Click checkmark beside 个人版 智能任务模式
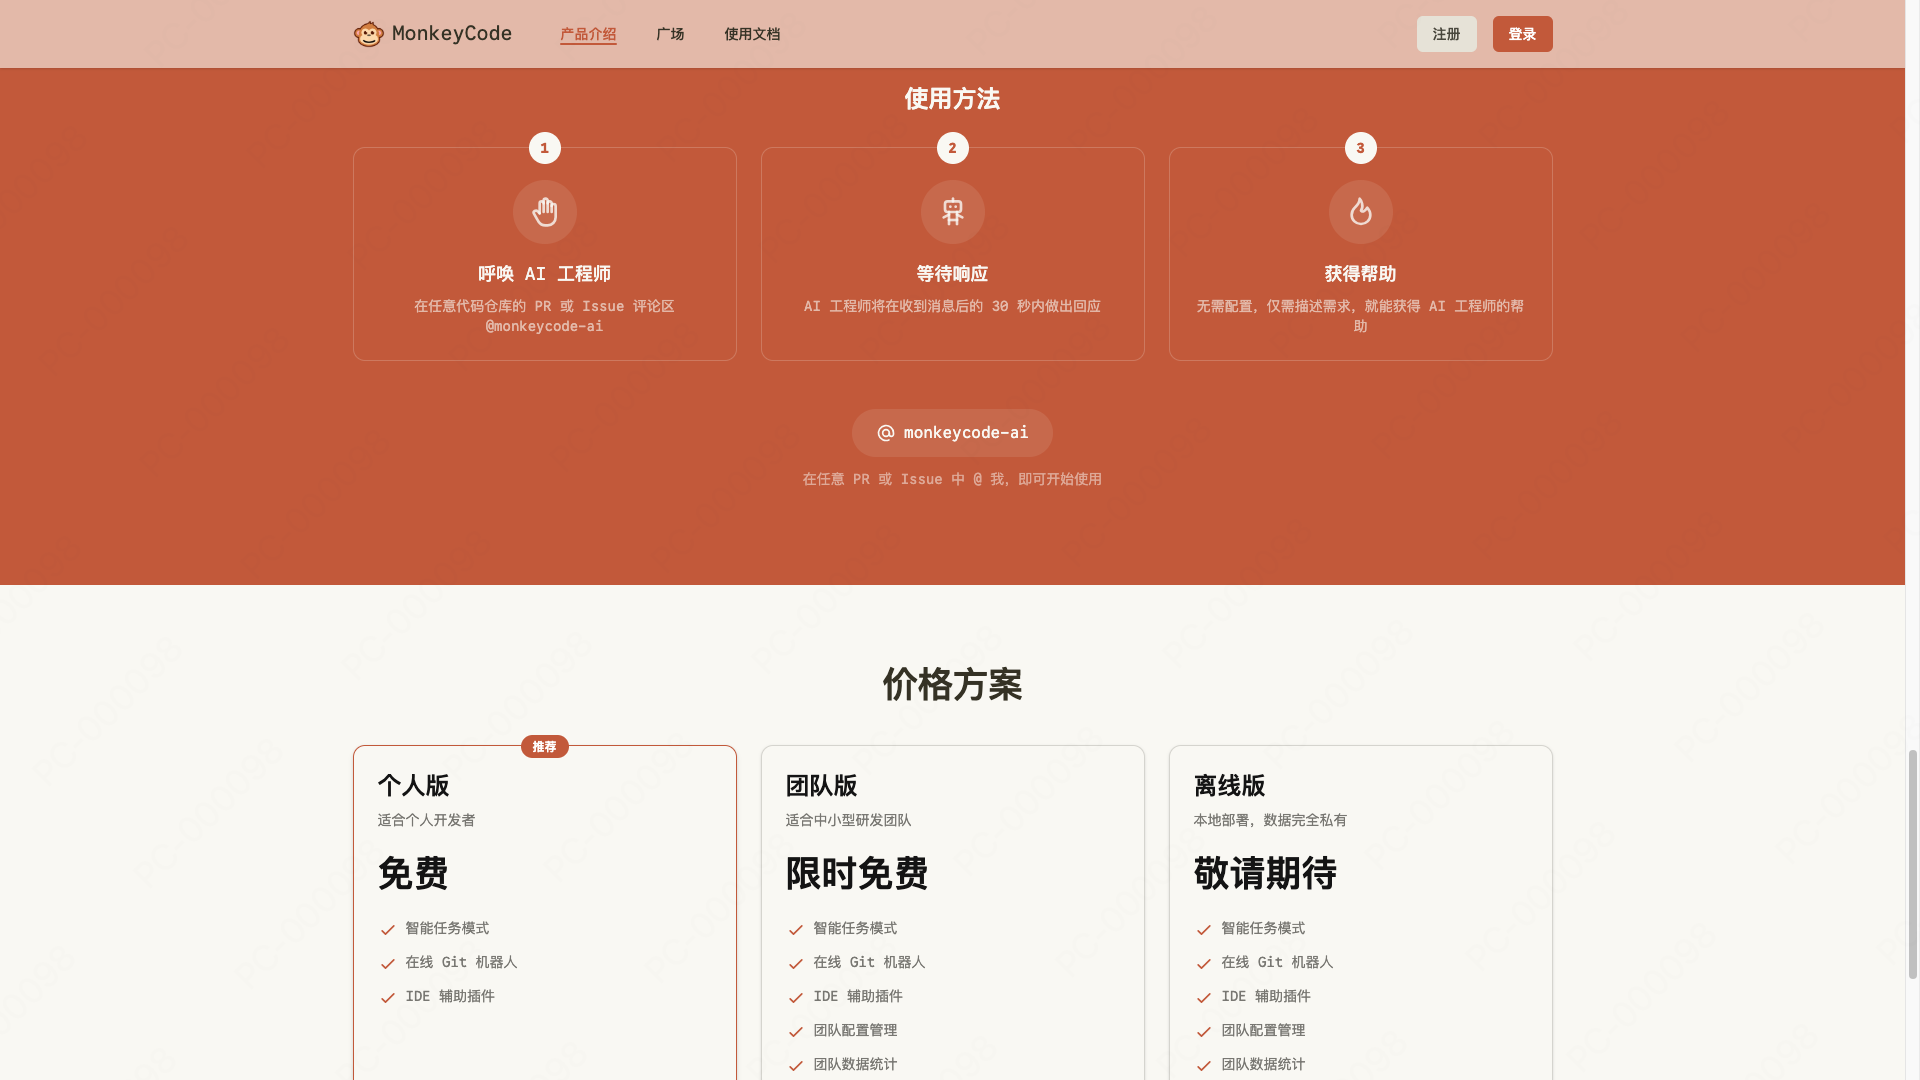Screen dimensions: 1920x1080 tap(388, 930)
